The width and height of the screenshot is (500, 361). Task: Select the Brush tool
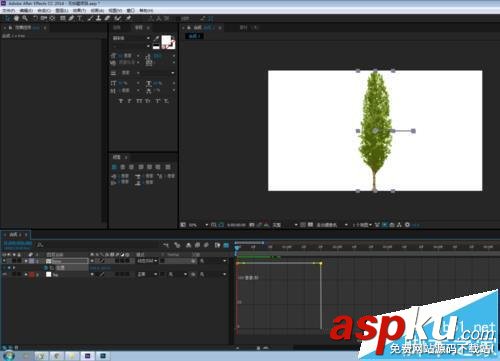[x=90, y=18]
